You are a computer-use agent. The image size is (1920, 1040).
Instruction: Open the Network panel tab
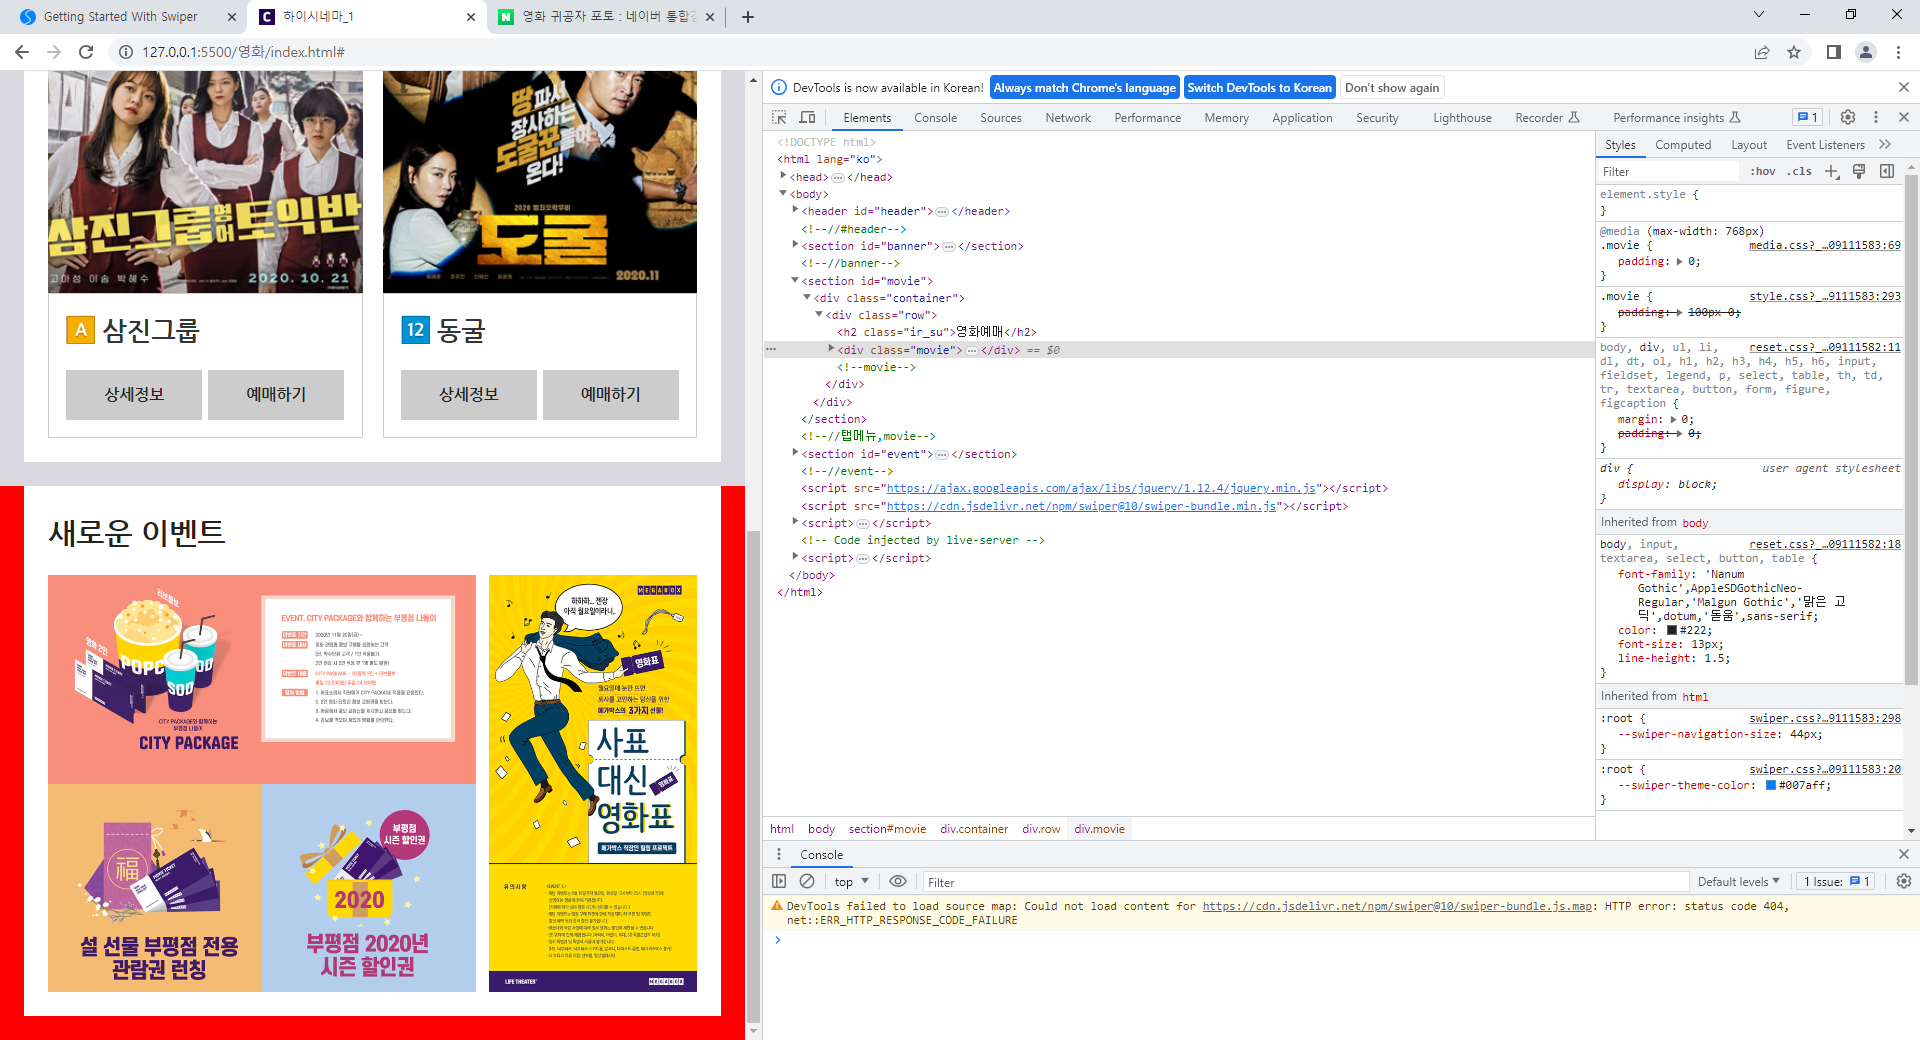pyautogui.click(x=1068, y=118)
